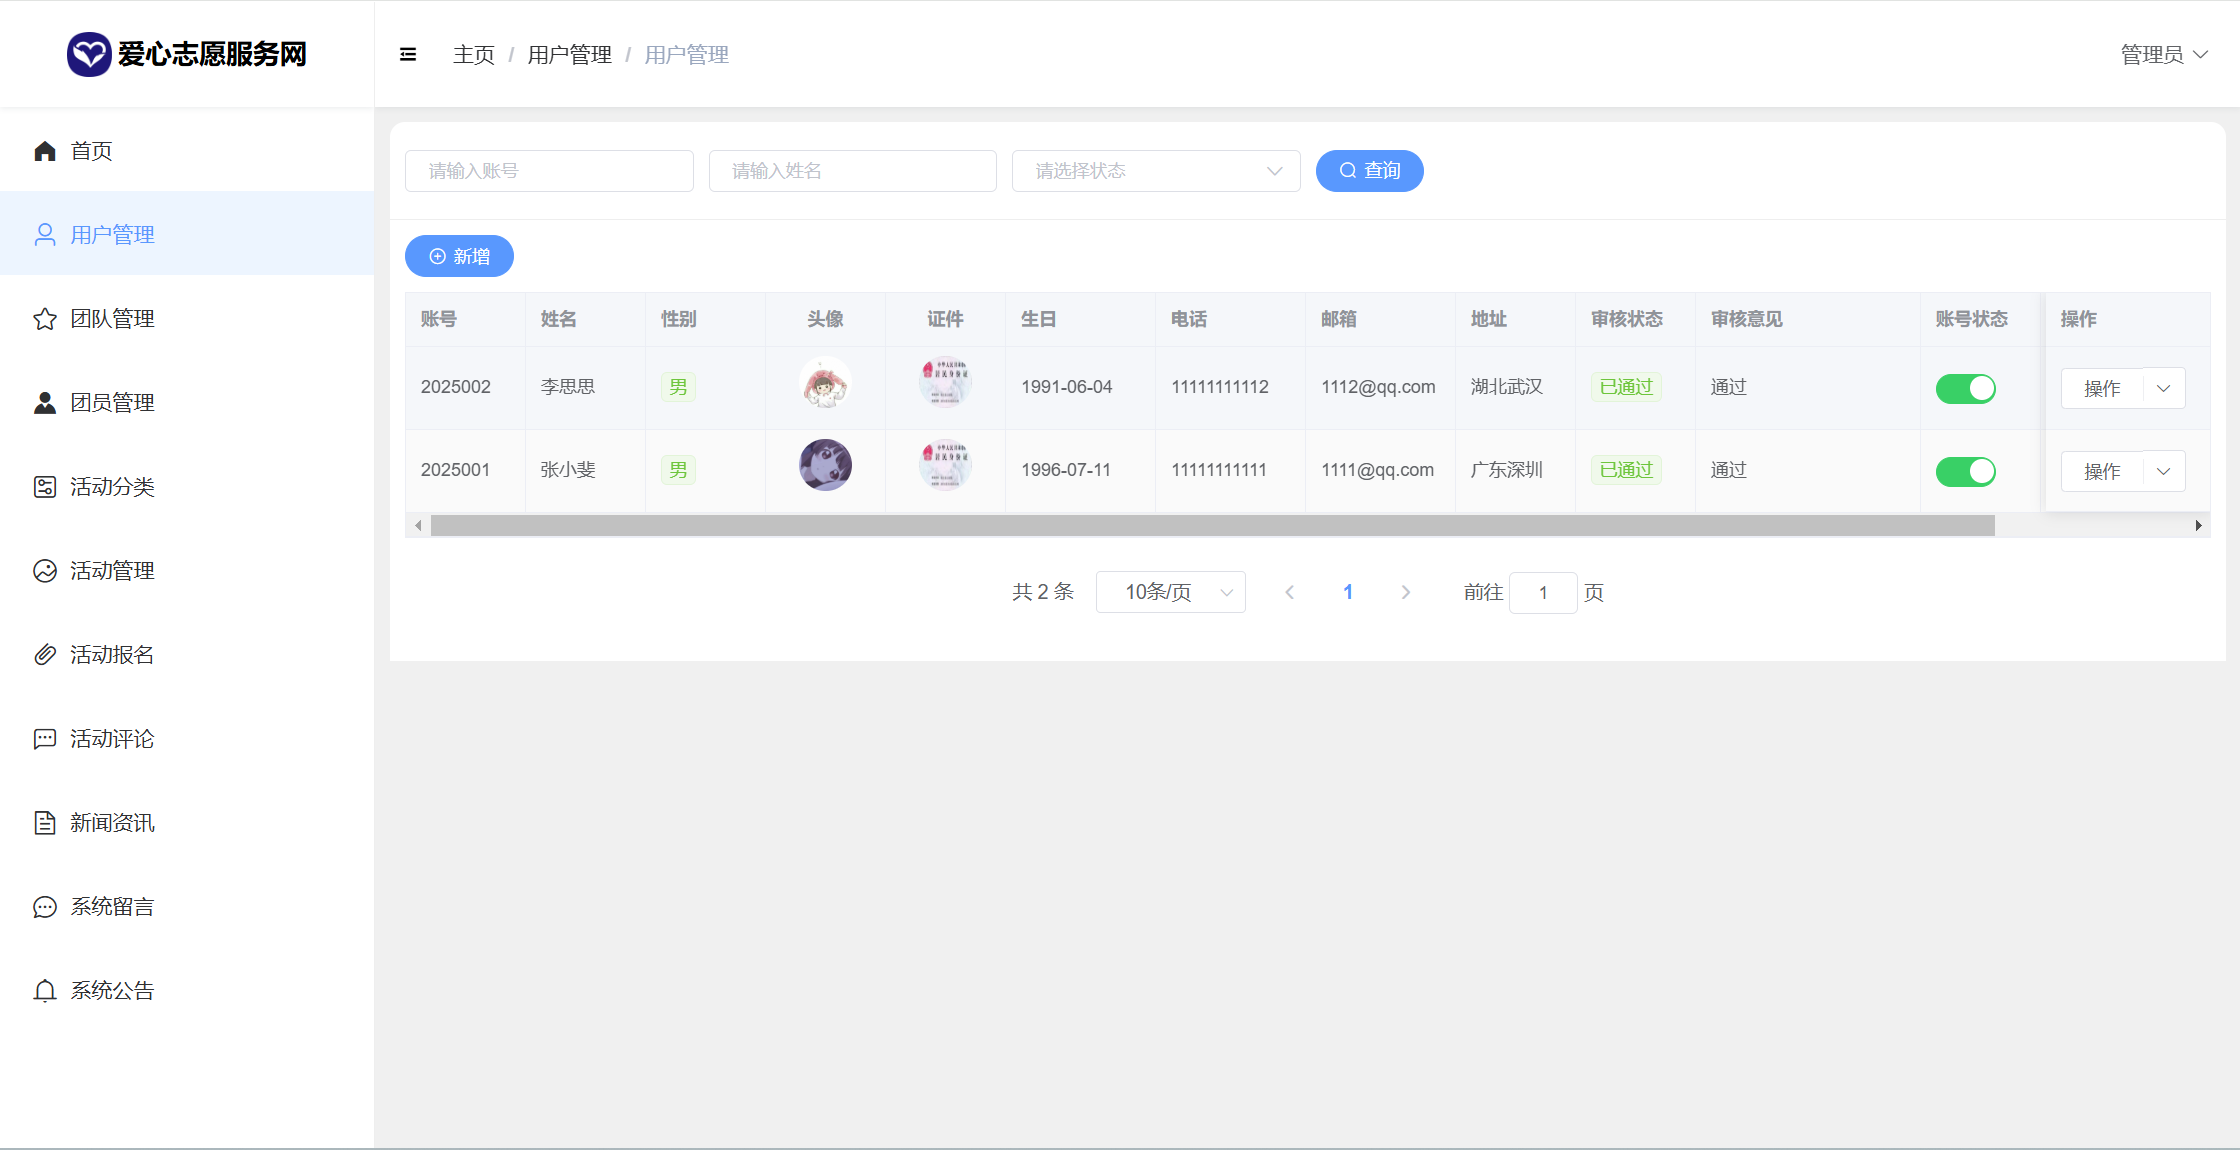Open the 请选择状态 status dropdown
Image resolution: width=2240 pixels, height=1150 pixels.
pos(1155,171)
